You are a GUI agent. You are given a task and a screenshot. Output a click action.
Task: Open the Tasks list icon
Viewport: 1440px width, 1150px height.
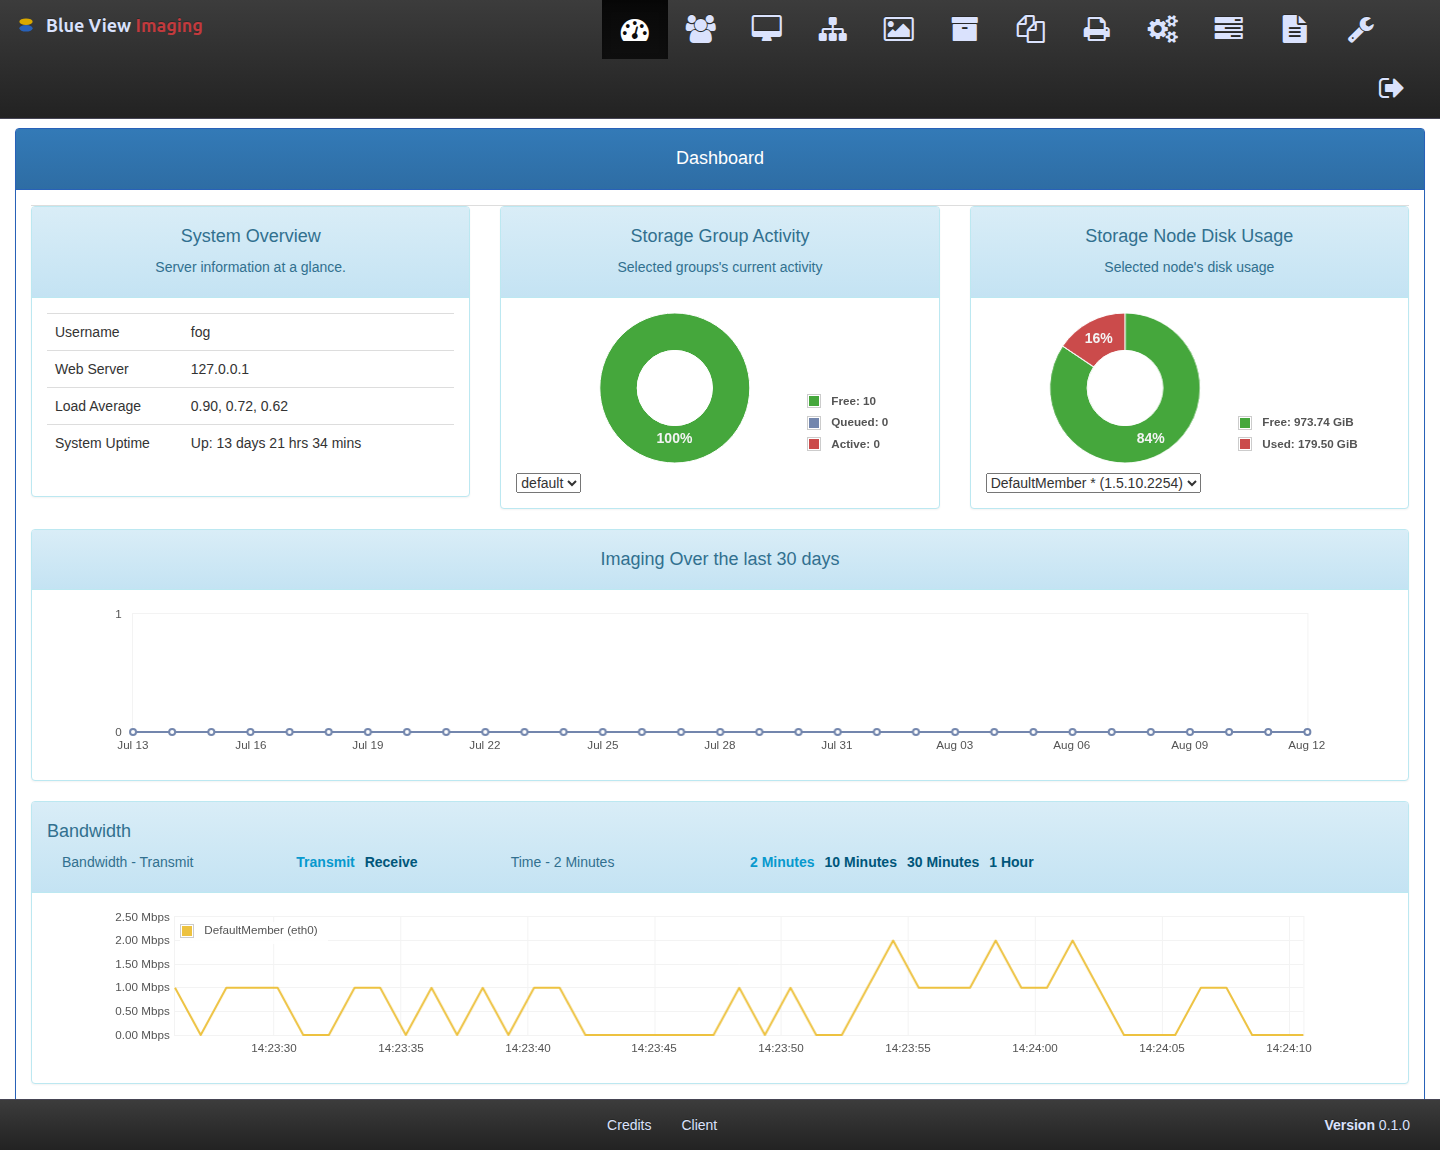(x=1229, y=29)
